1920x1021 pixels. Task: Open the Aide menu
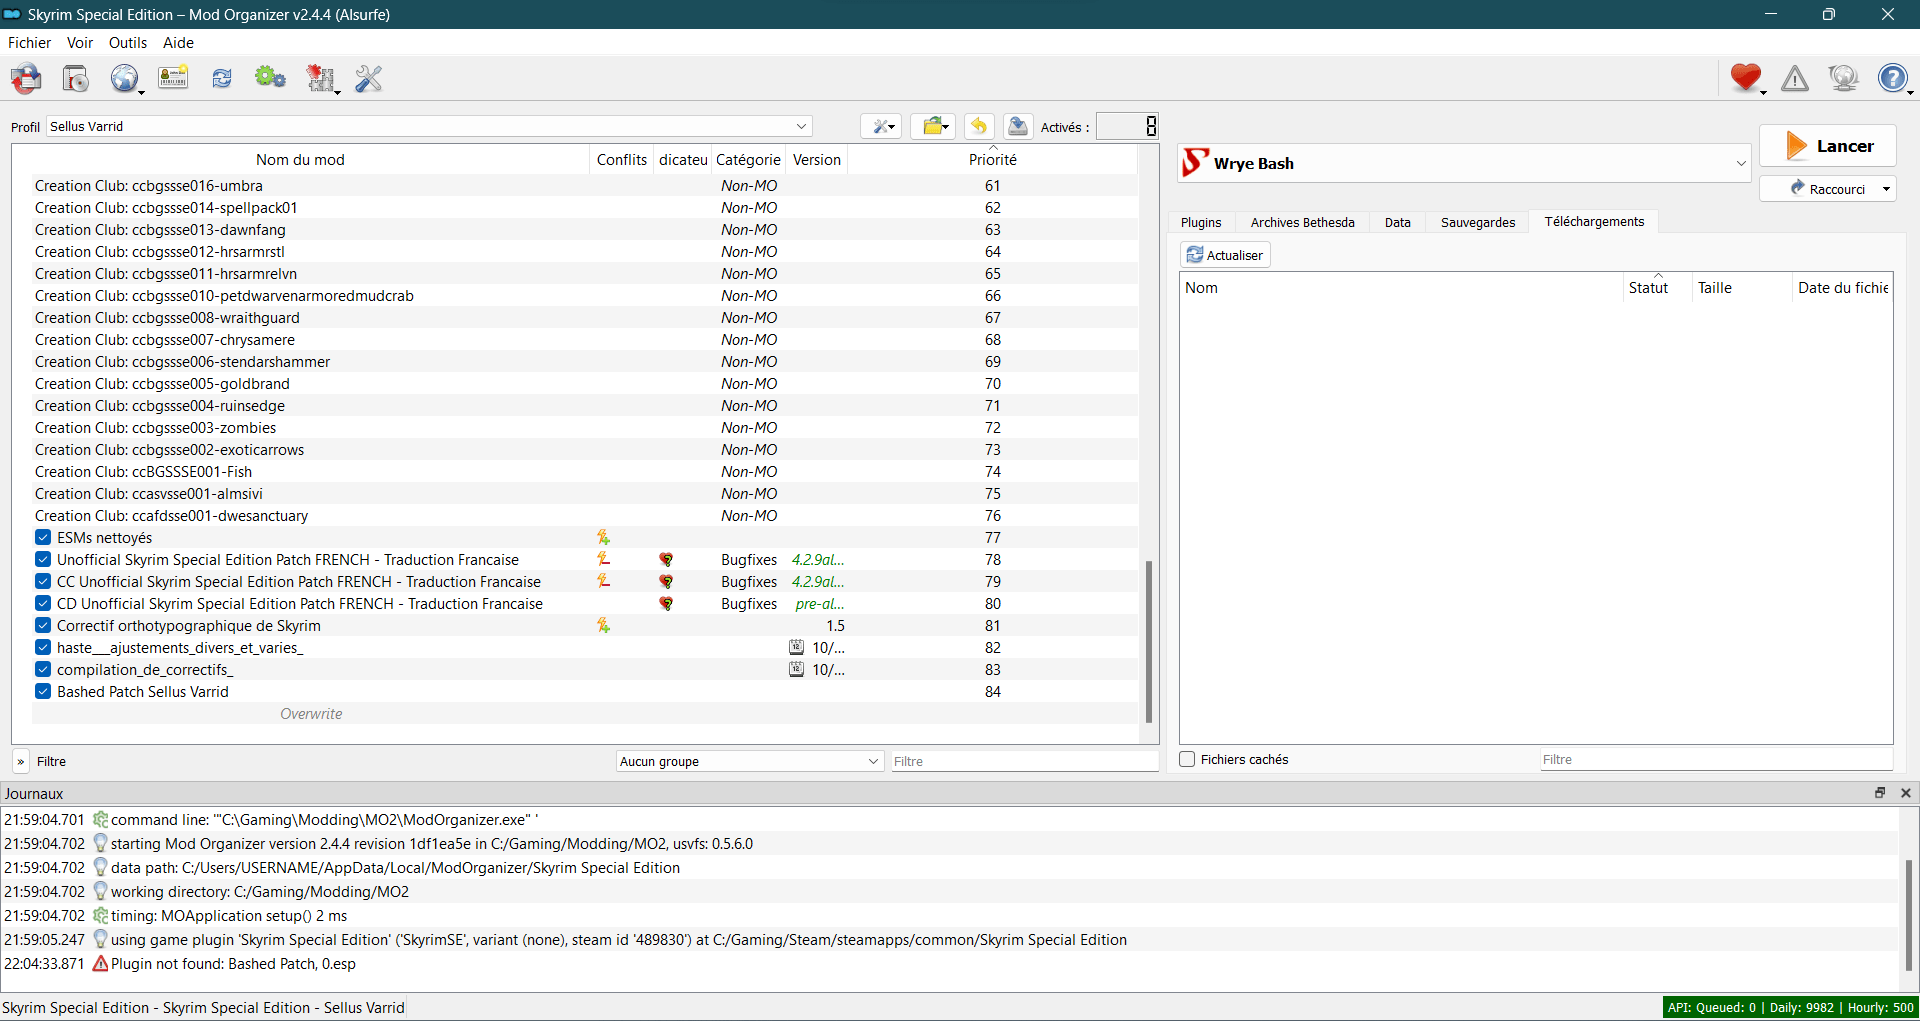click(178, 43)
